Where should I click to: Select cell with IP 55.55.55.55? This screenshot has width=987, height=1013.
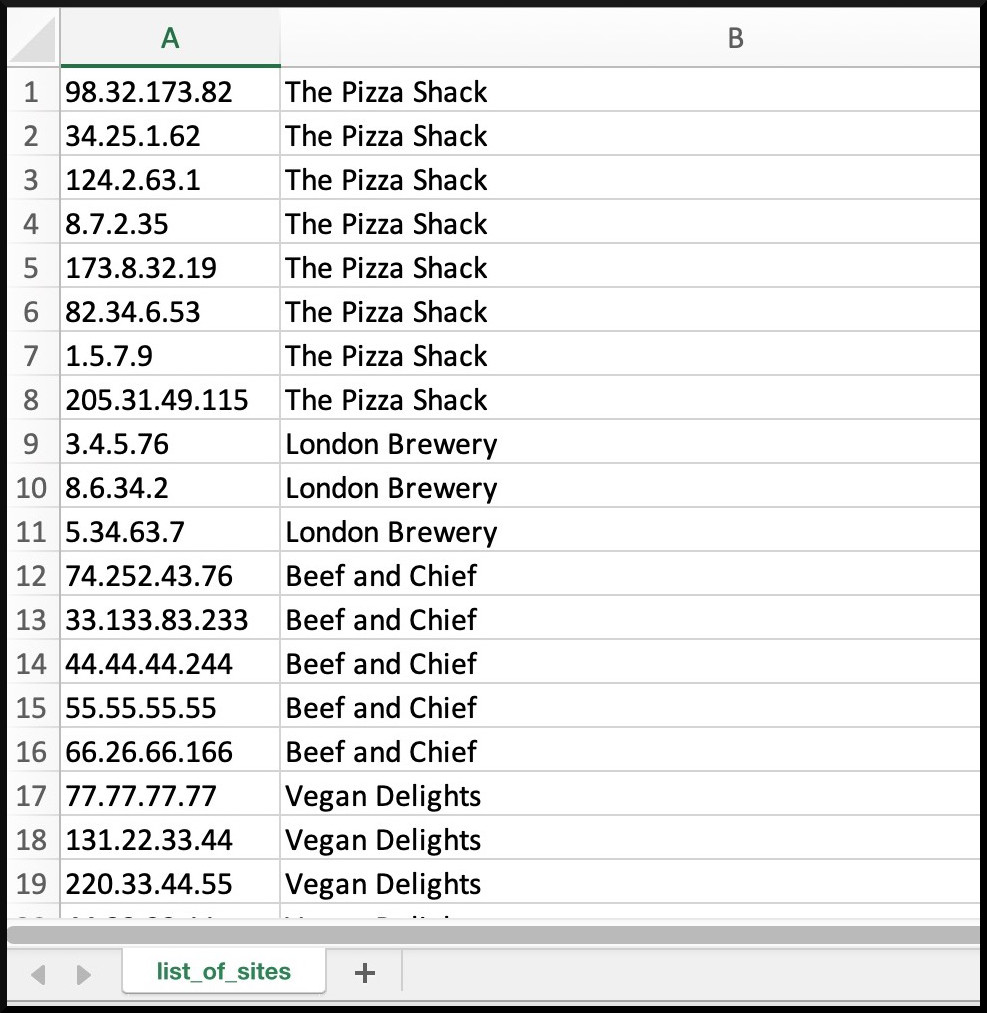[171, 707]
